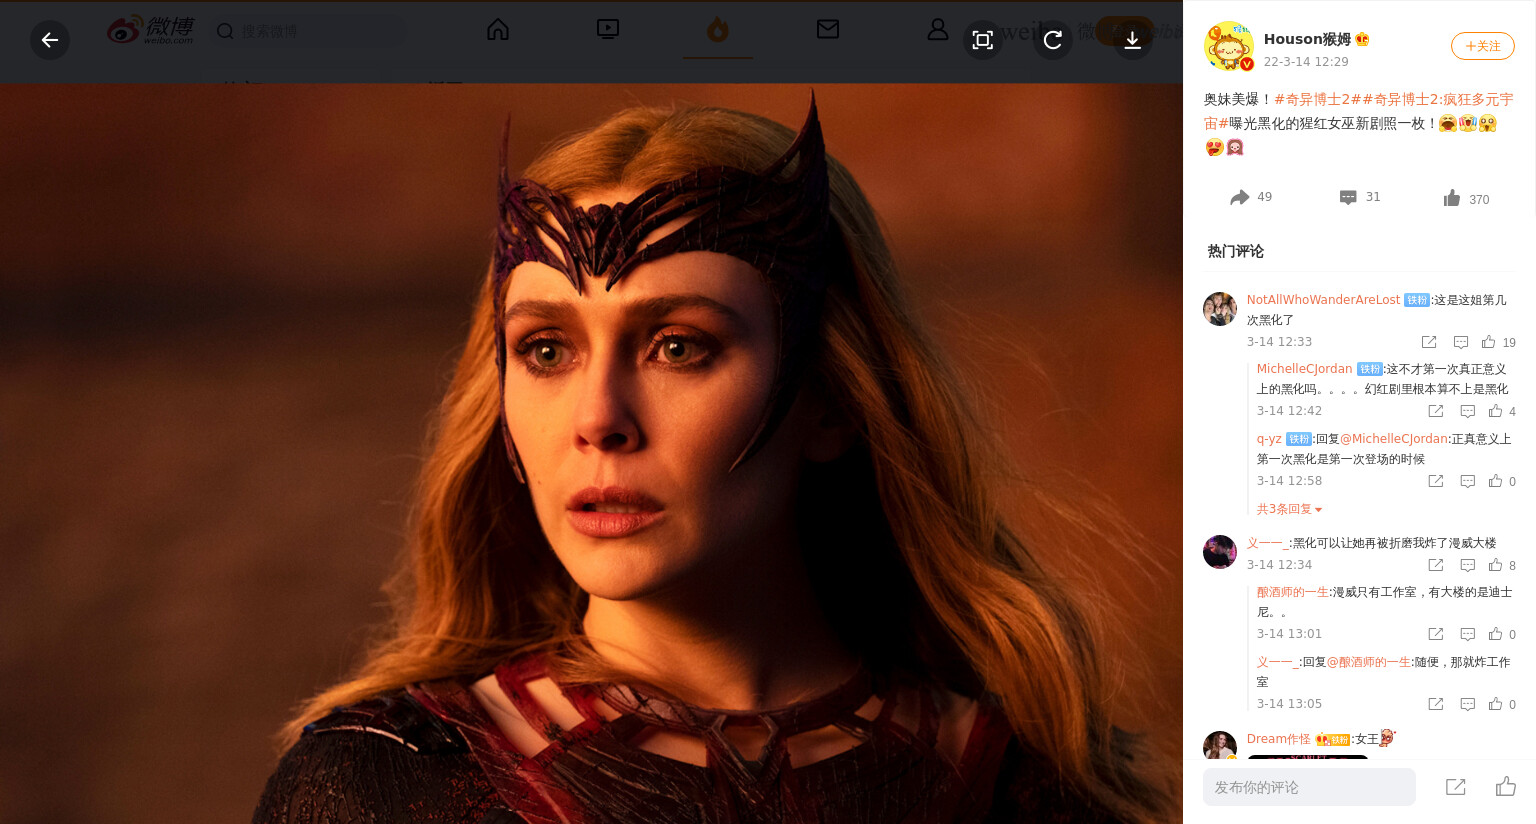Rotate the image with the rotate icon
The image size is (1536, 824).
click(1053, 40)
